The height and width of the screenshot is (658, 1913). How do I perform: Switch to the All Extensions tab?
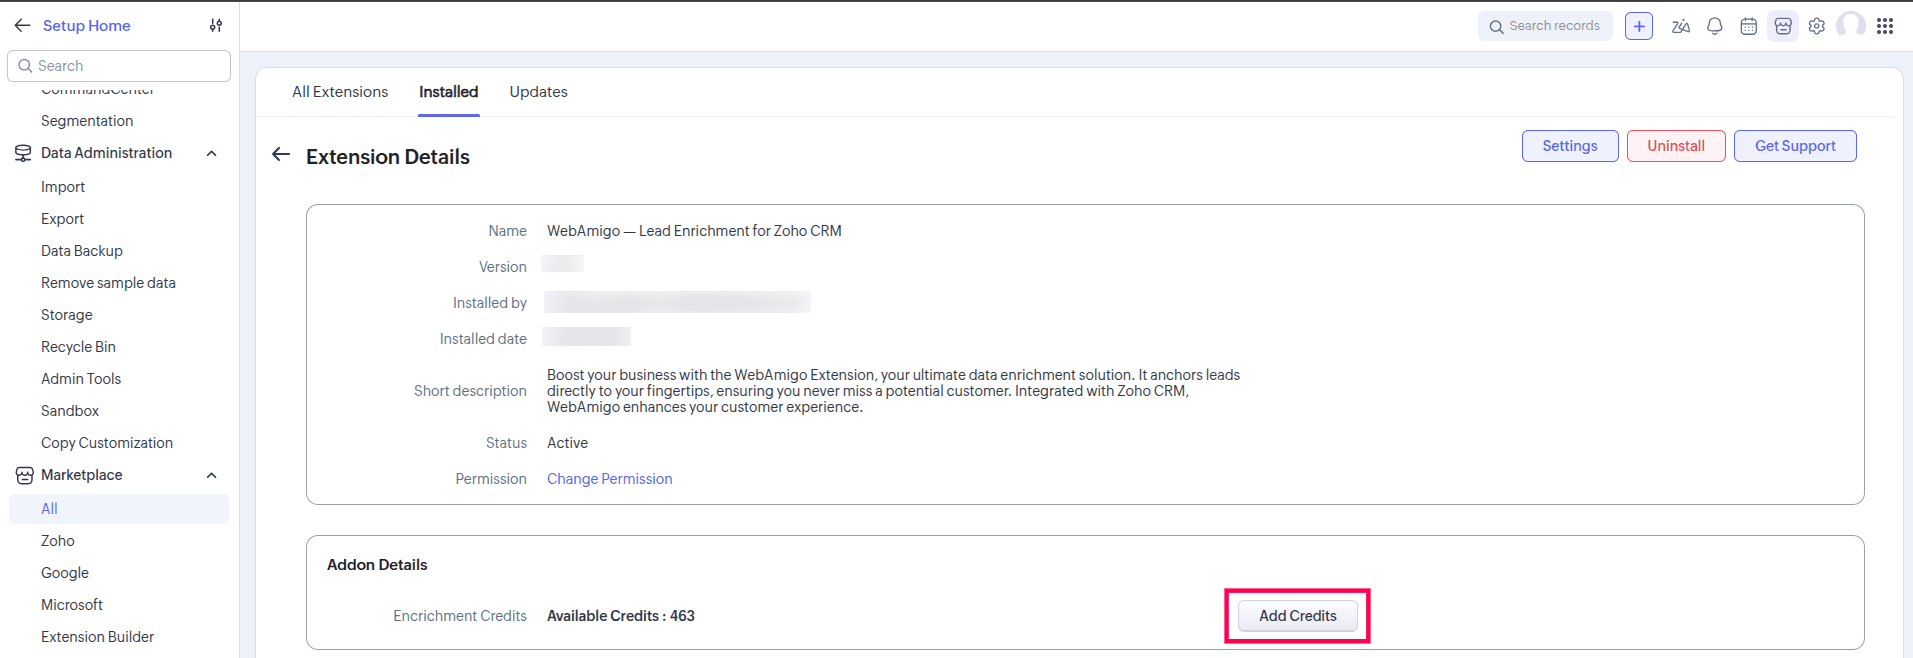[x=340, y=92]
